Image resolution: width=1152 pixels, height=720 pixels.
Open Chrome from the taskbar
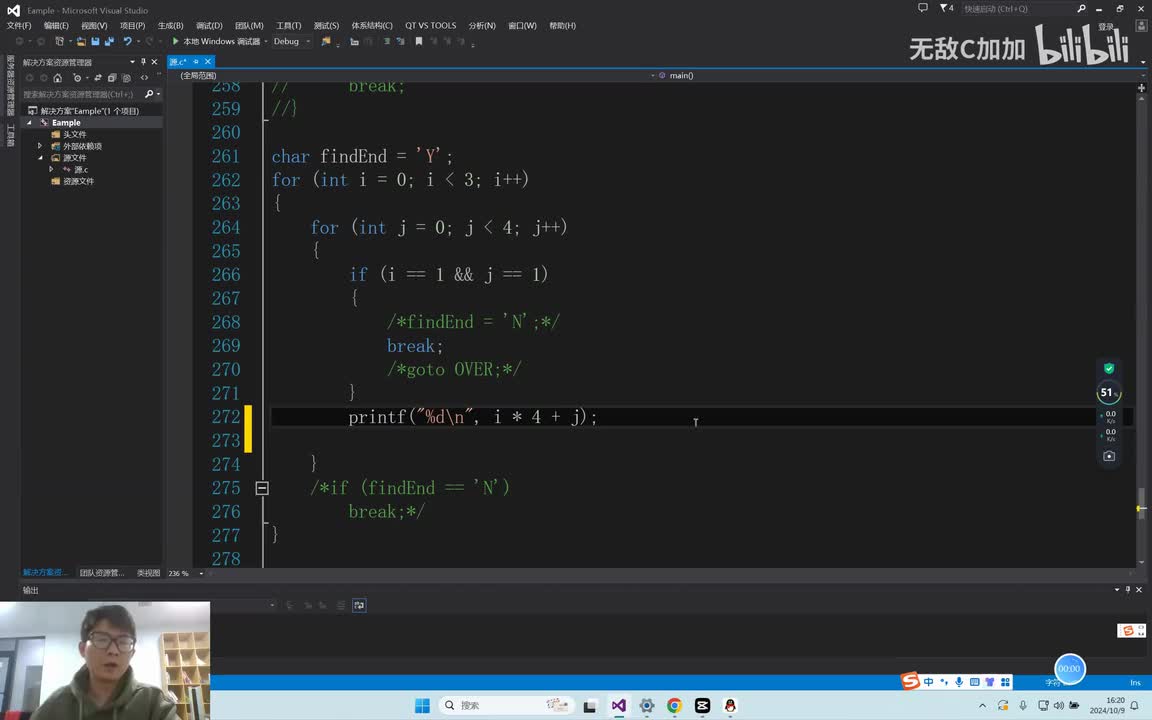pos(674,705)
